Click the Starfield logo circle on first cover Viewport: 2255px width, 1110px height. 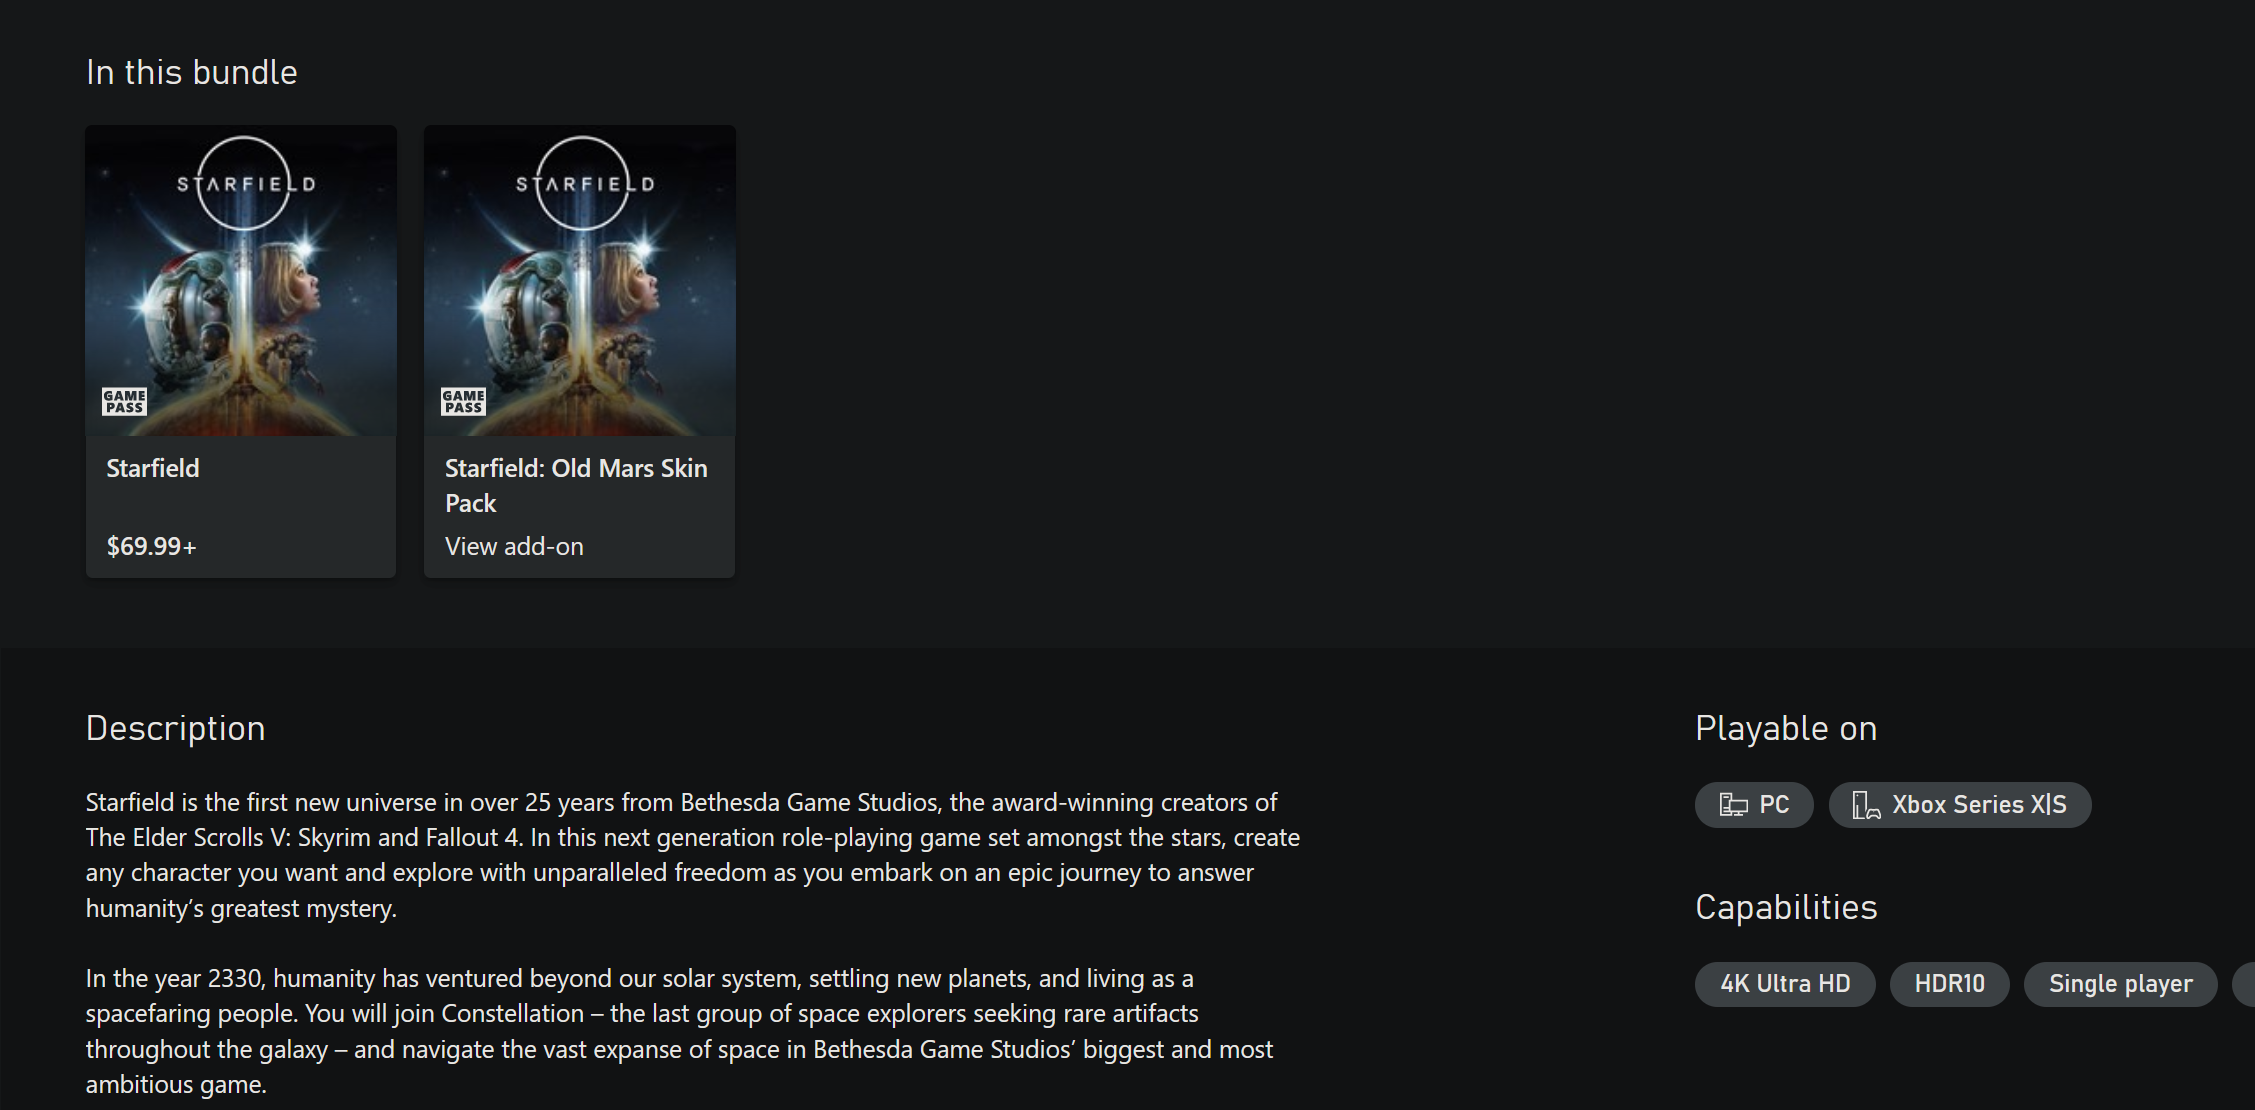coord(244,183)
